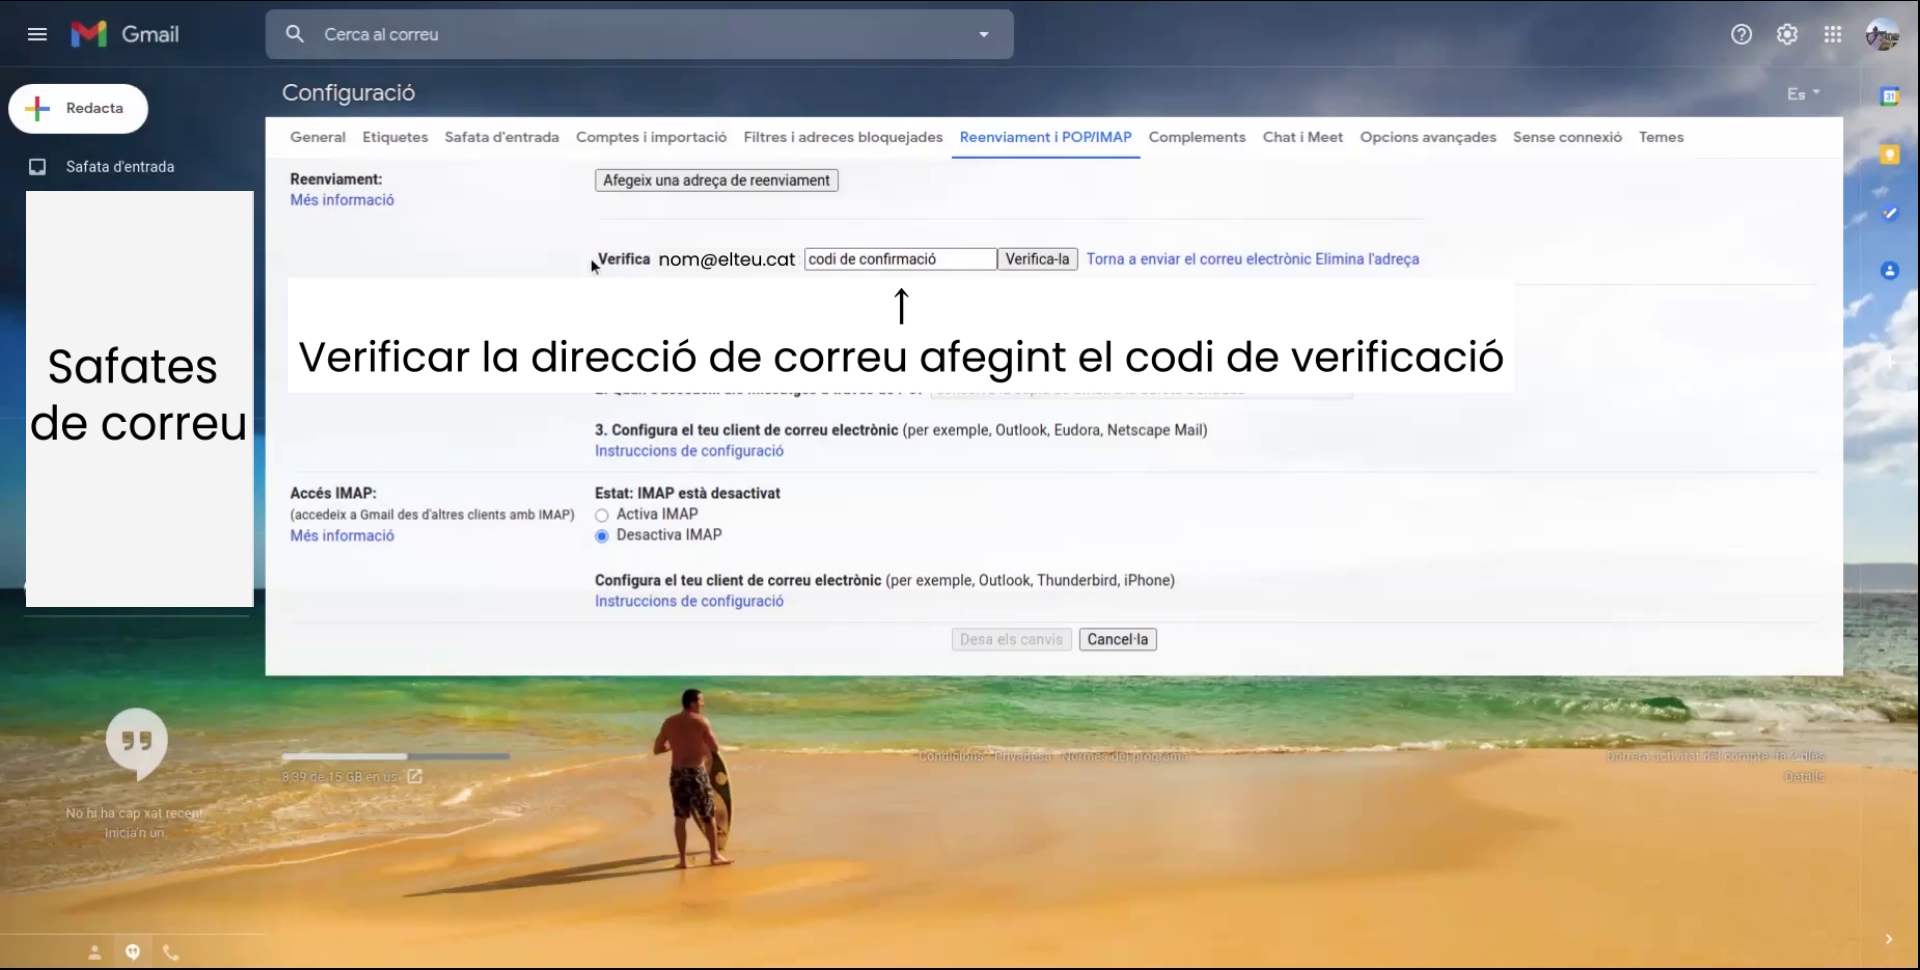Screen dimensions: 1920x970
Task: Click the Cancel·la button
Action: pos(1117,640)
